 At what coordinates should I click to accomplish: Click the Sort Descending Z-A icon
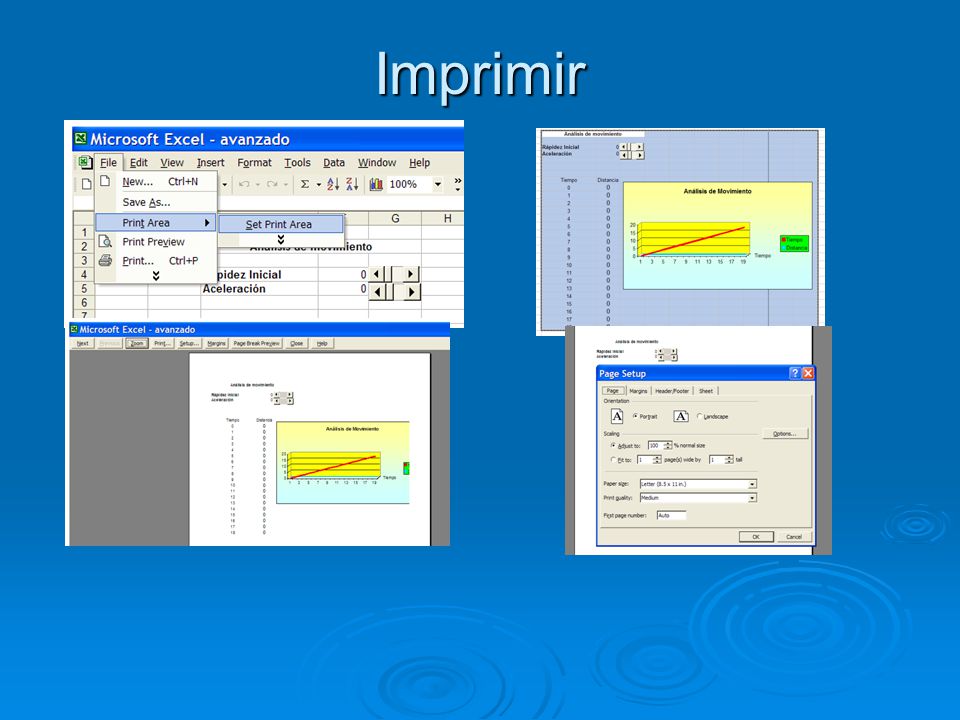coord(352,184)
